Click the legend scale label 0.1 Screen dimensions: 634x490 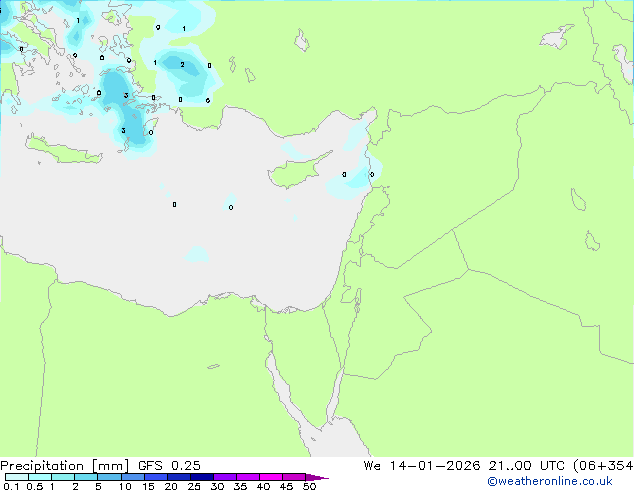pos(11,486)
